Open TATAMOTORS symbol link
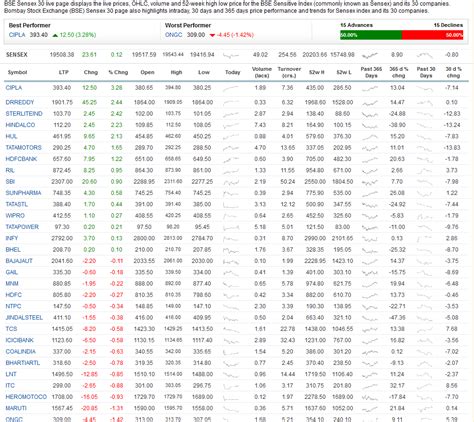The width and height of the screenshot is (474, 422). coord(24,148)
